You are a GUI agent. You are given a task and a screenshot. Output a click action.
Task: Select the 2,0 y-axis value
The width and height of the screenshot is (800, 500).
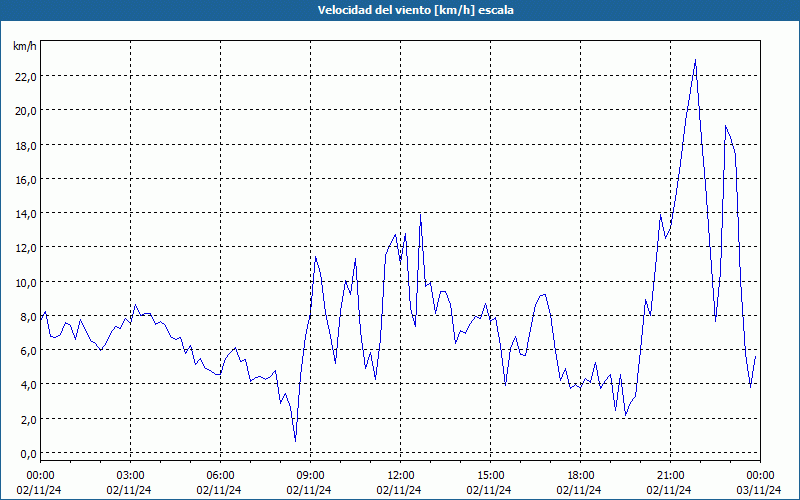28,420
